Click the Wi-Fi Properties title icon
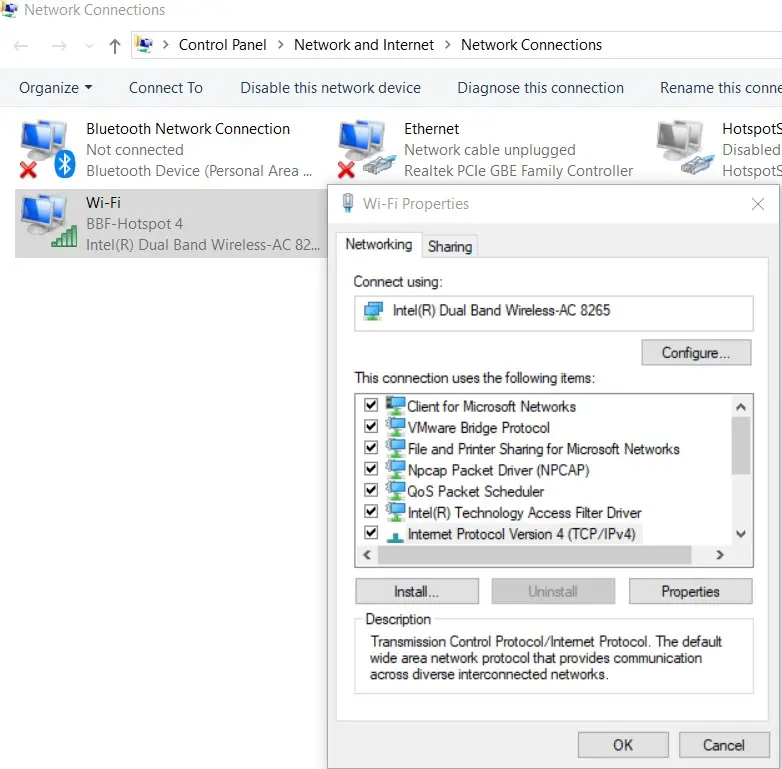The height and width of the screenshot is (769, 782). click(x=348, y=203)
